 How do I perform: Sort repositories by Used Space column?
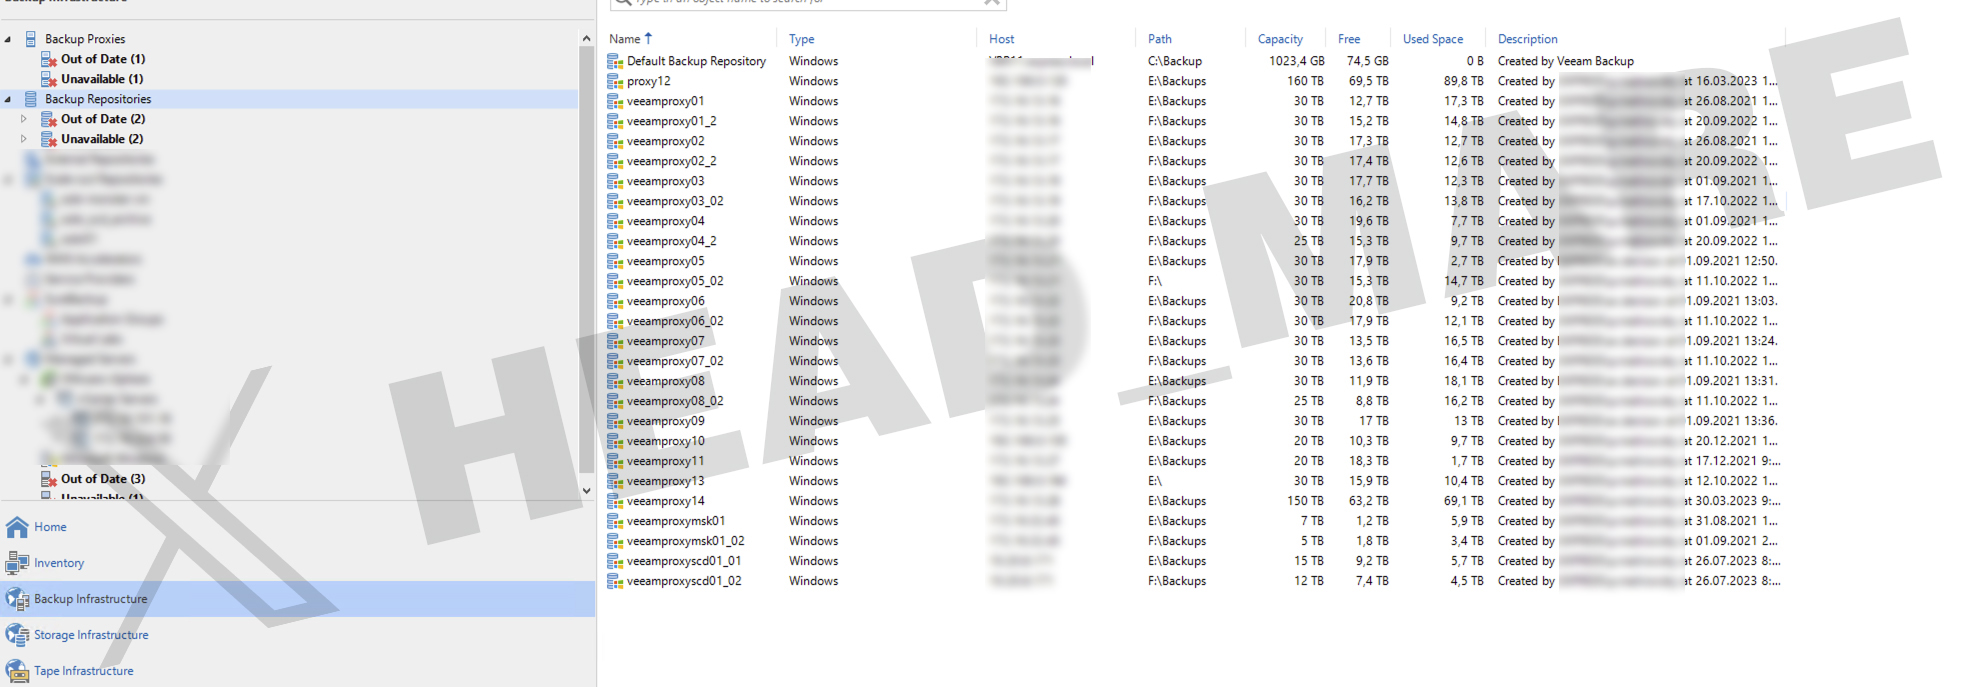point(1432,39)
